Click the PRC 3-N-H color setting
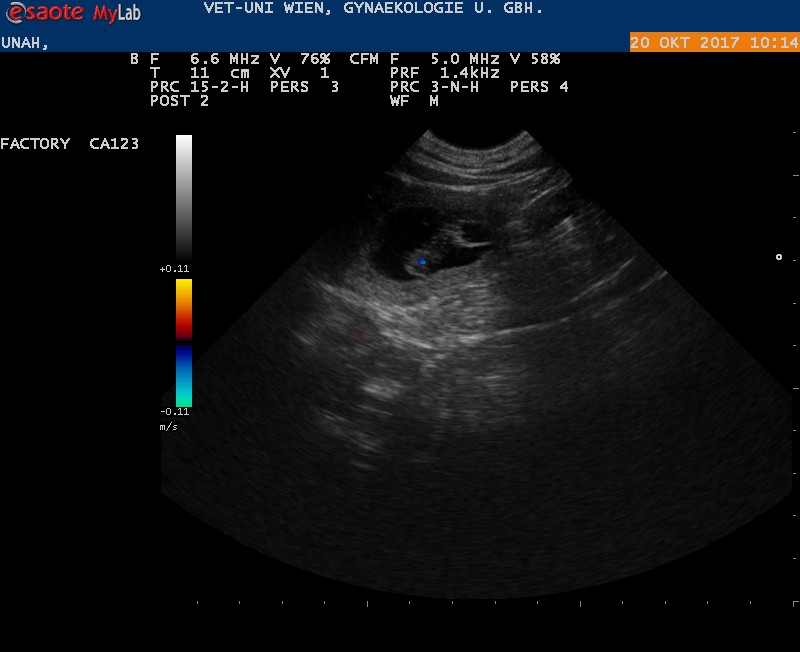The width and height of the screenshot is (800, 652). pos(434,87)
